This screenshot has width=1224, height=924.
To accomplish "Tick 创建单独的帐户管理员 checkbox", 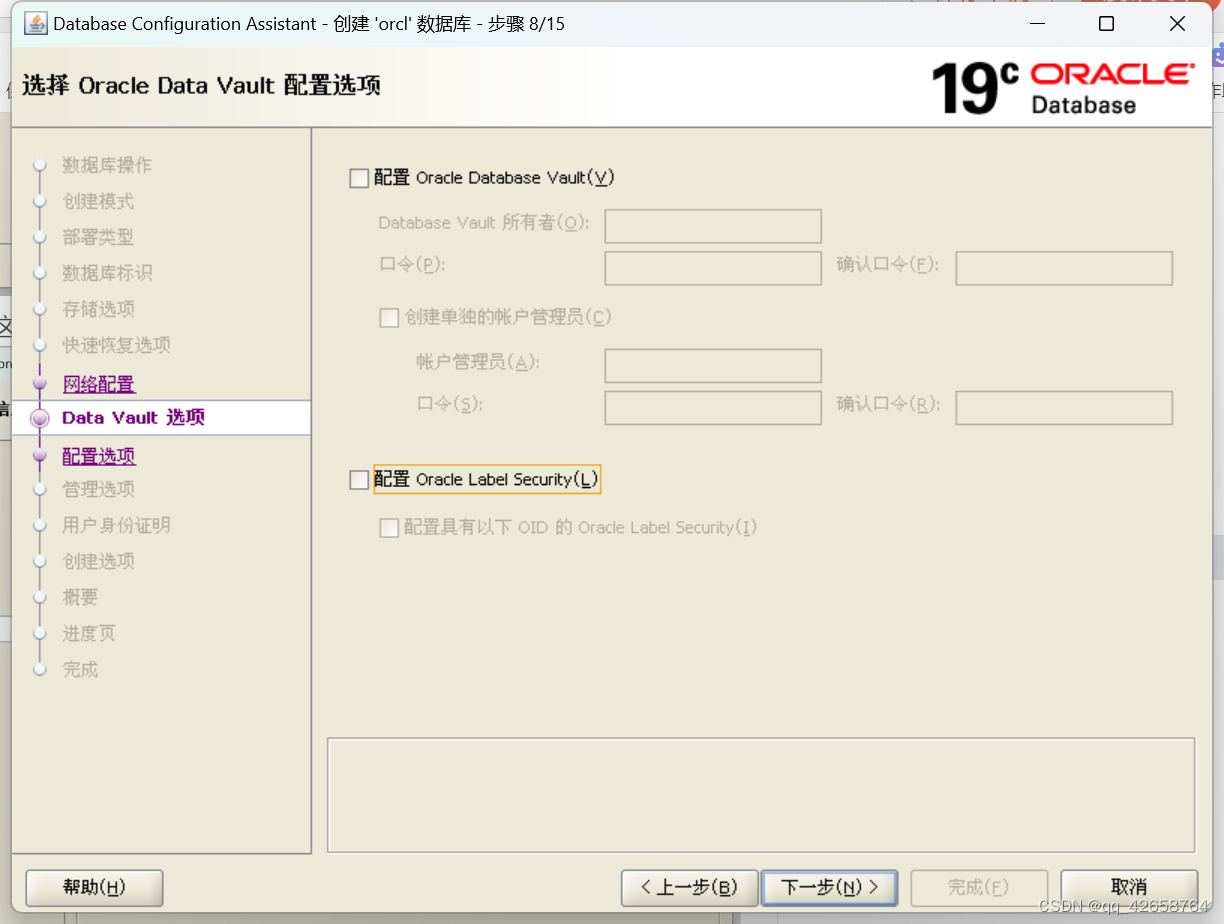I will [x=389, y=318].
